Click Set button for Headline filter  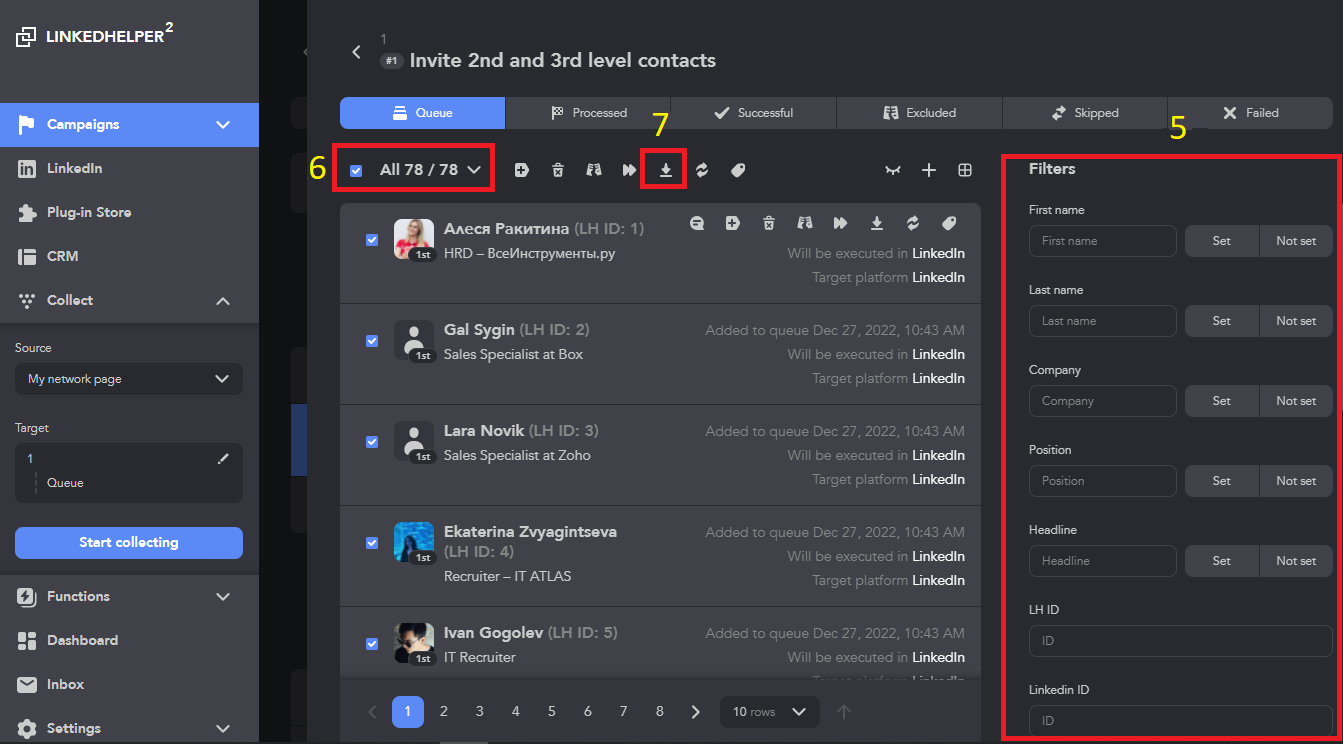click(1222, 561)
